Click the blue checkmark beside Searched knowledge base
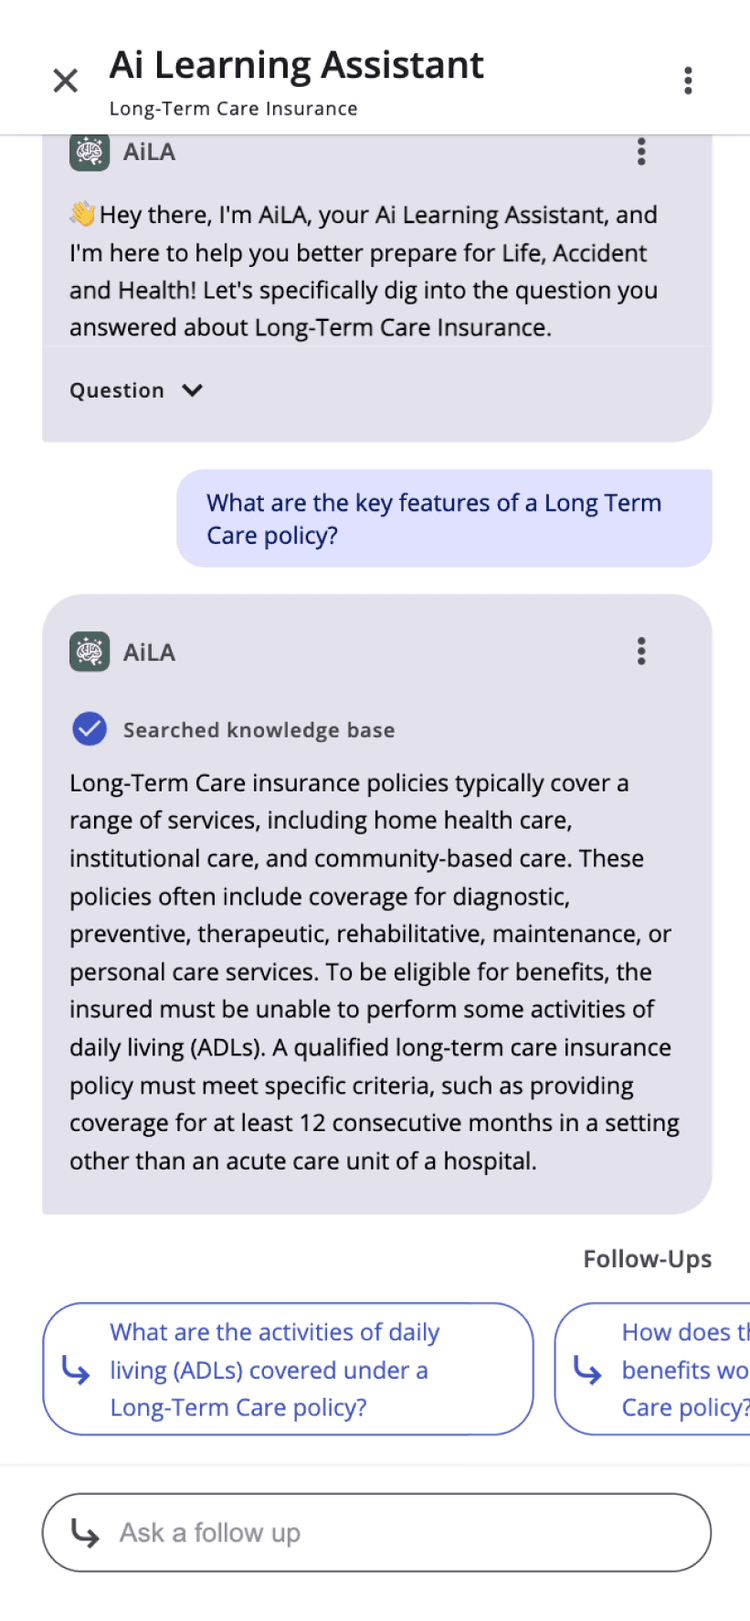 (90, 730)
